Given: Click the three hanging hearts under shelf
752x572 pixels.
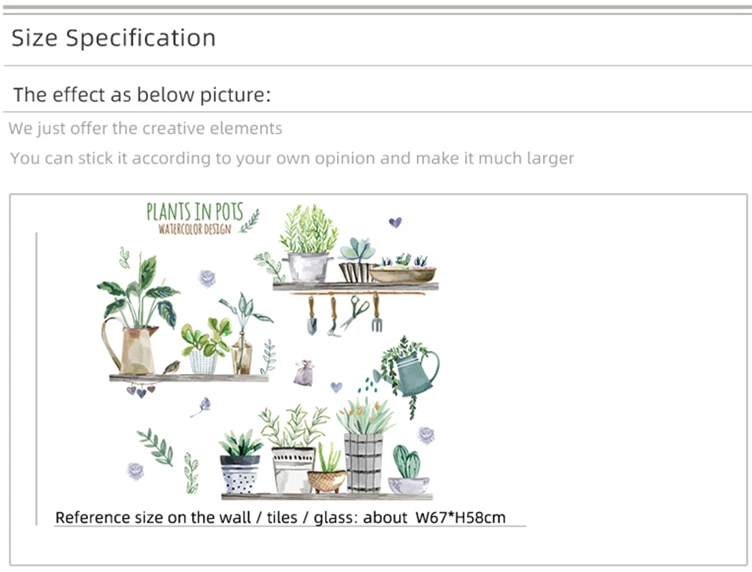Looking at the screenshot, I should tap(141, 390).
